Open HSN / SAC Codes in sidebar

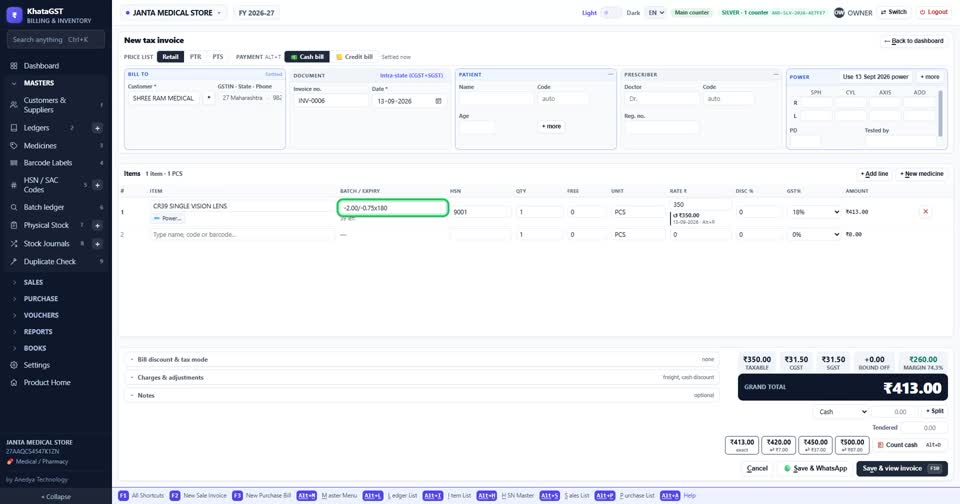(43, 185)
